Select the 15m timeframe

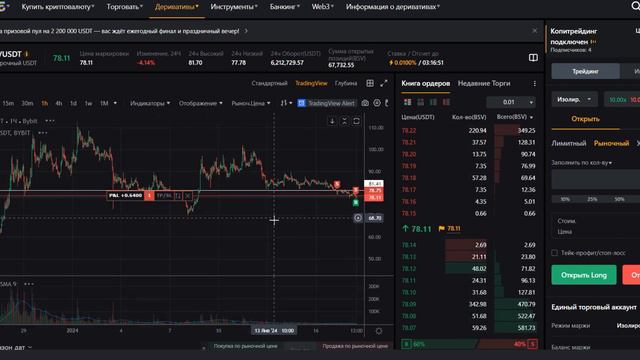click(x=8, y=103)
